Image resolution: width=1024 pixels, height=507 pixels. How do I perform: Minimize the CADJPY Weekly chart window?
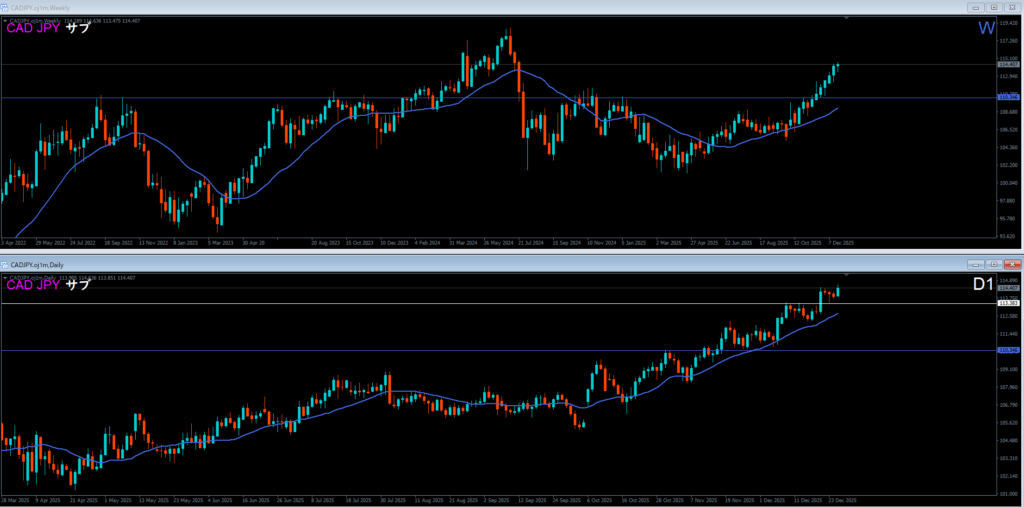pyautogui.click(x=975, y=8)
